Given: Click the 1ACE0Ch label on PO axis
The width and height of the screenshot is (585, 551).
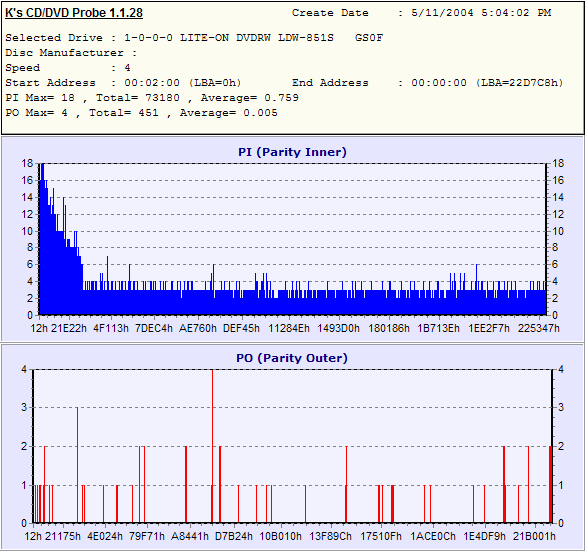Looking at the screenshot, I should coord(433,536).
